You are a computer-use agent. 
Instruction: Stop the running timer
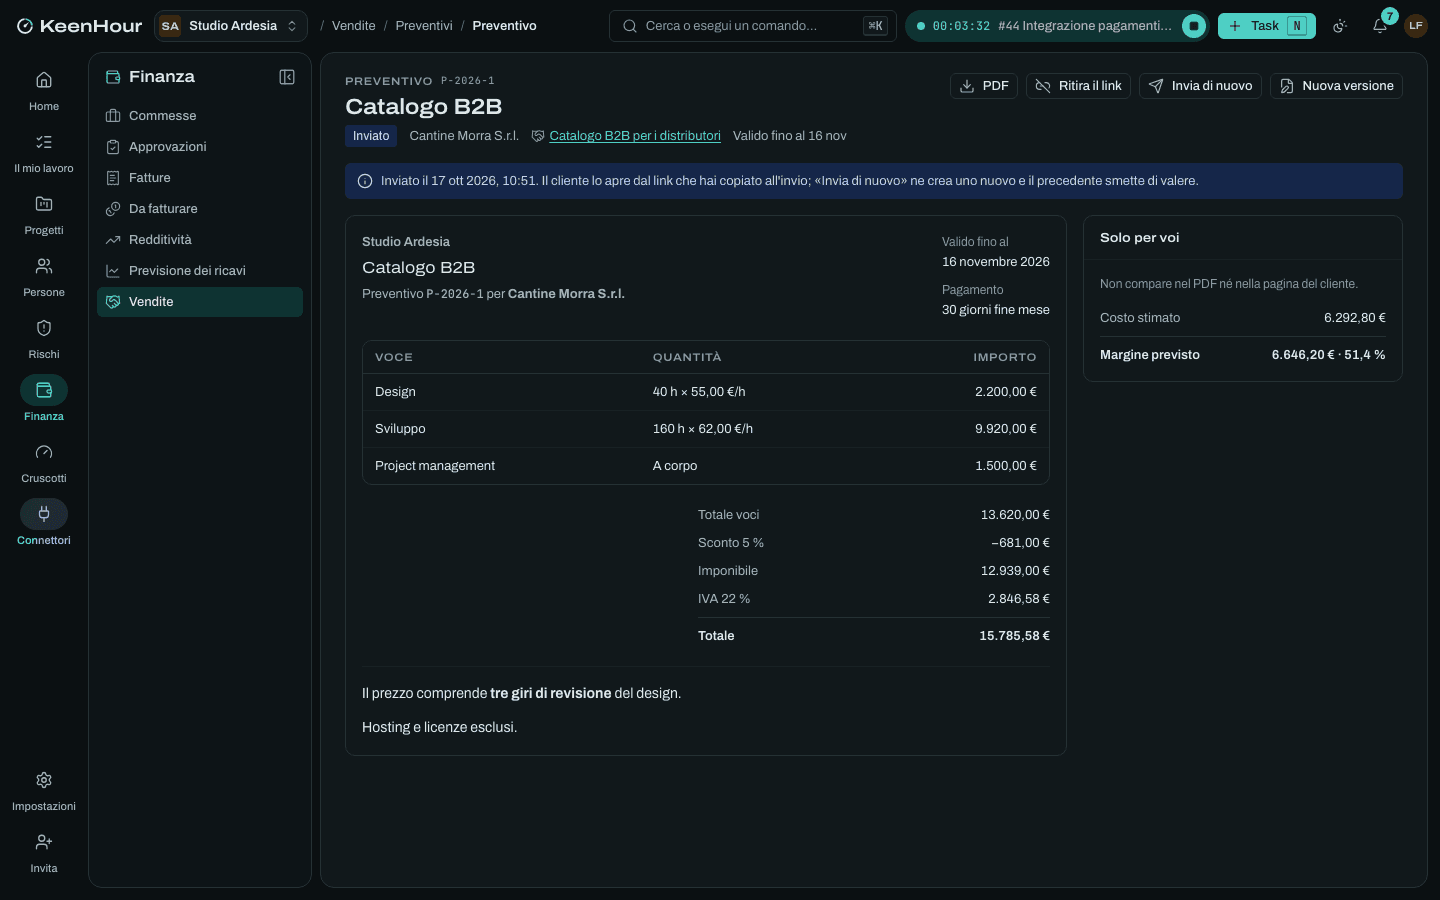(x=1193, y=26)
